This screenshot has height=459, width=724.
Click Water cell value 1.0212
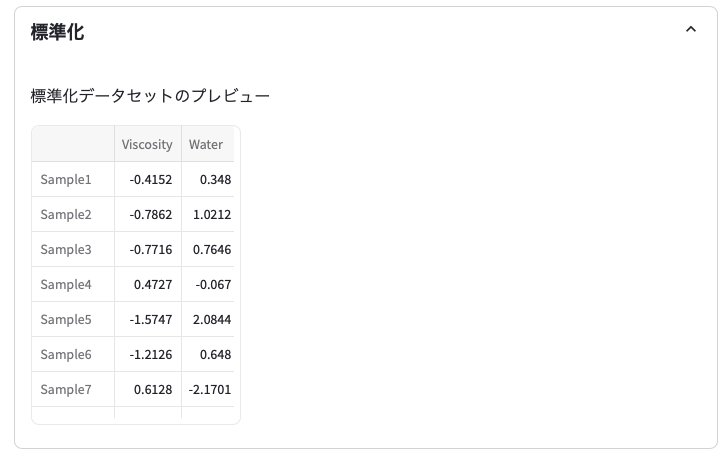212,215
